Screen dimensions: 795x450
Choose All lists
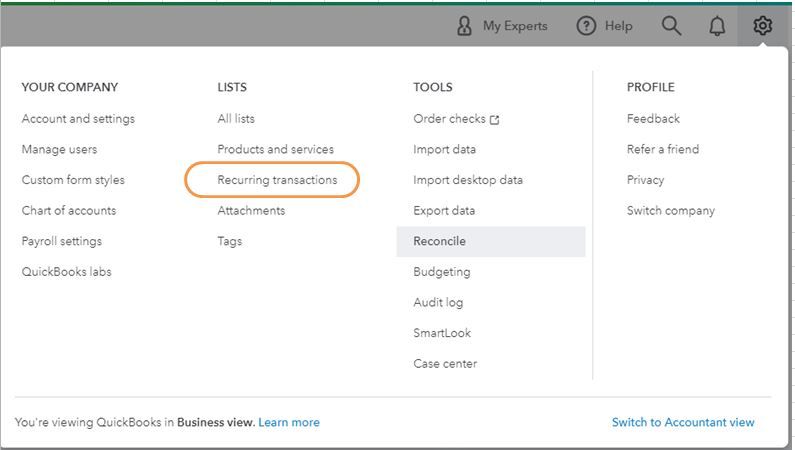click(236, 119)
